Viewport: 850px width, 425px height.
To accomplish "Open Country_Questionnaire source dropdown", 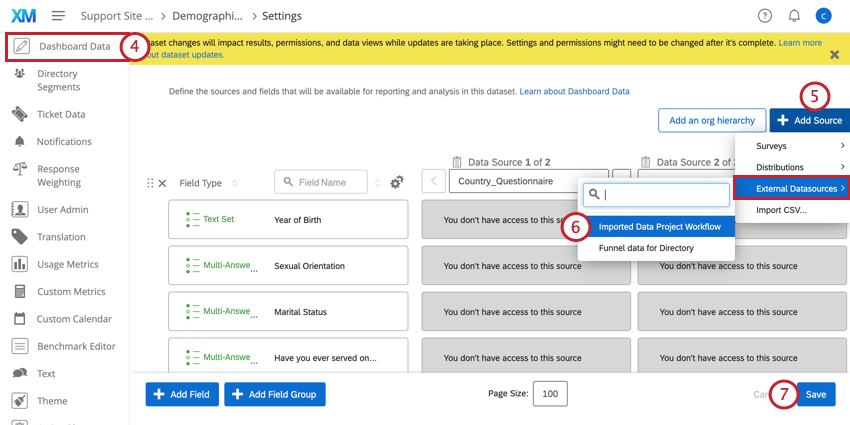I will pyautogui.click(x=529, y=181).
